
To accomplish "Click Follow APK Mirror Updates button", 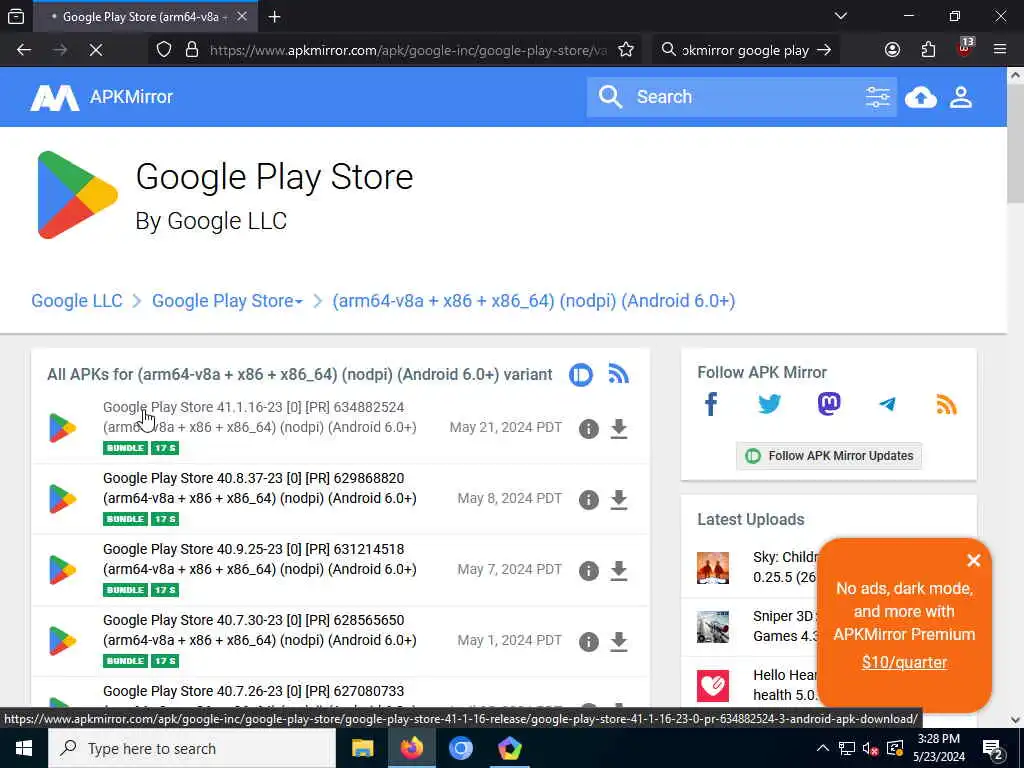I will [x=829, y=456].
